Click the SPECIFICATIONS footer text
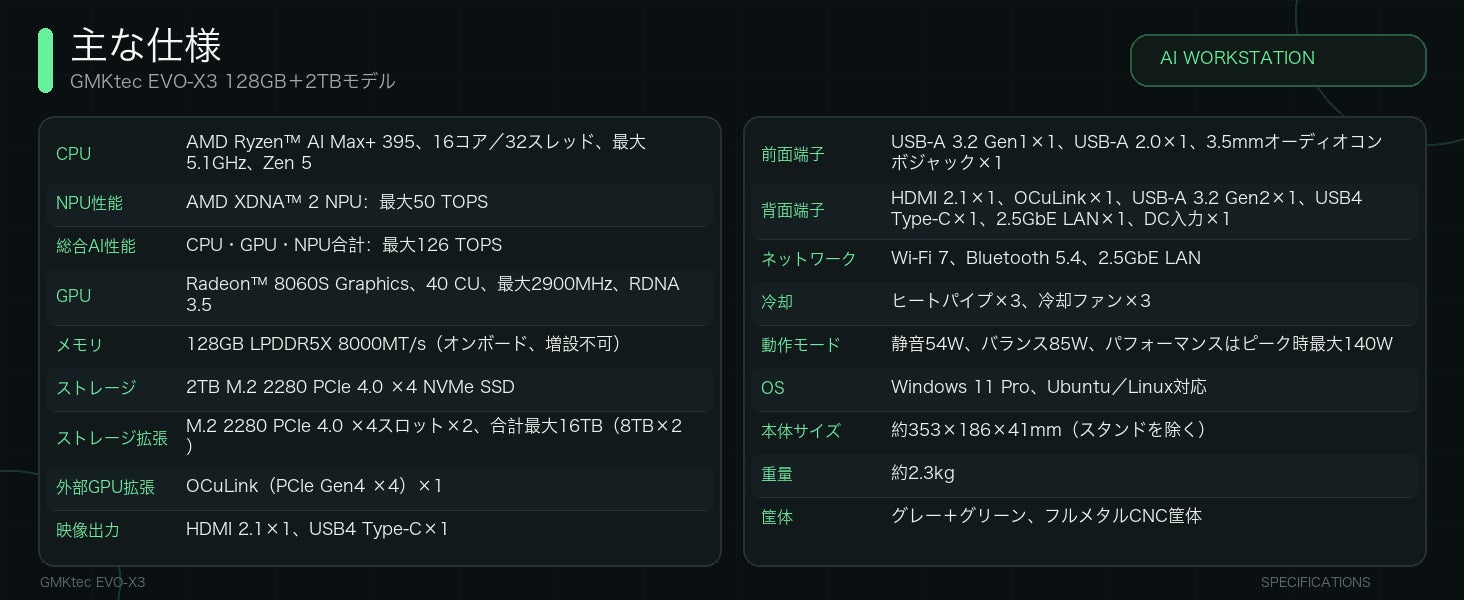The width and height of the screenshot is (1464, 600). (1315, 582)
